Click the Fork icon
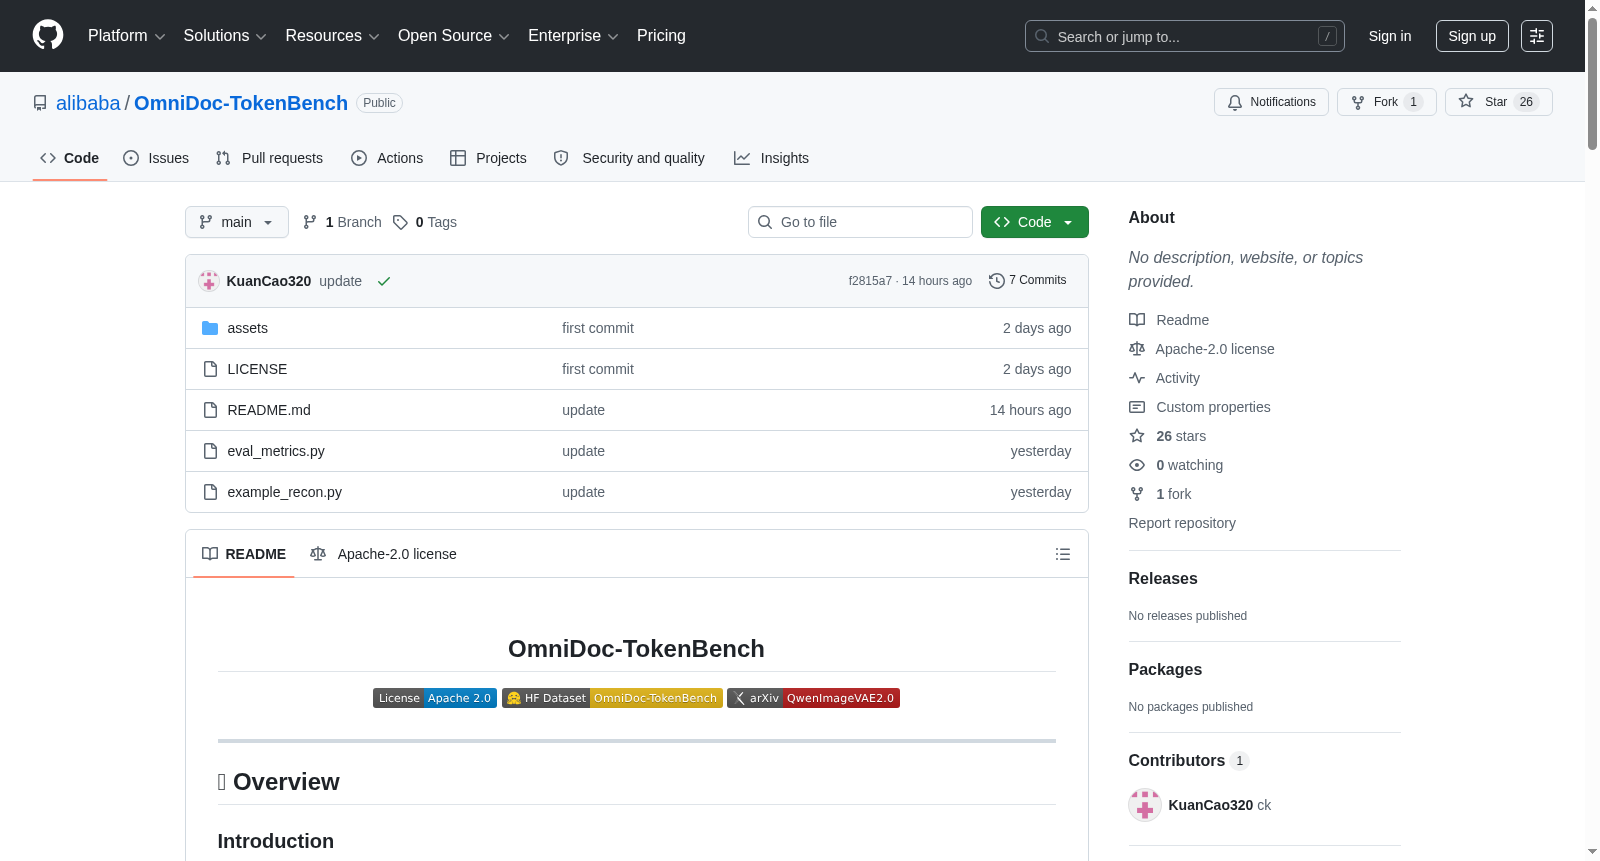Viewport: 1600px width, 861px height. pyautogui.click(x=1358, y=102)
